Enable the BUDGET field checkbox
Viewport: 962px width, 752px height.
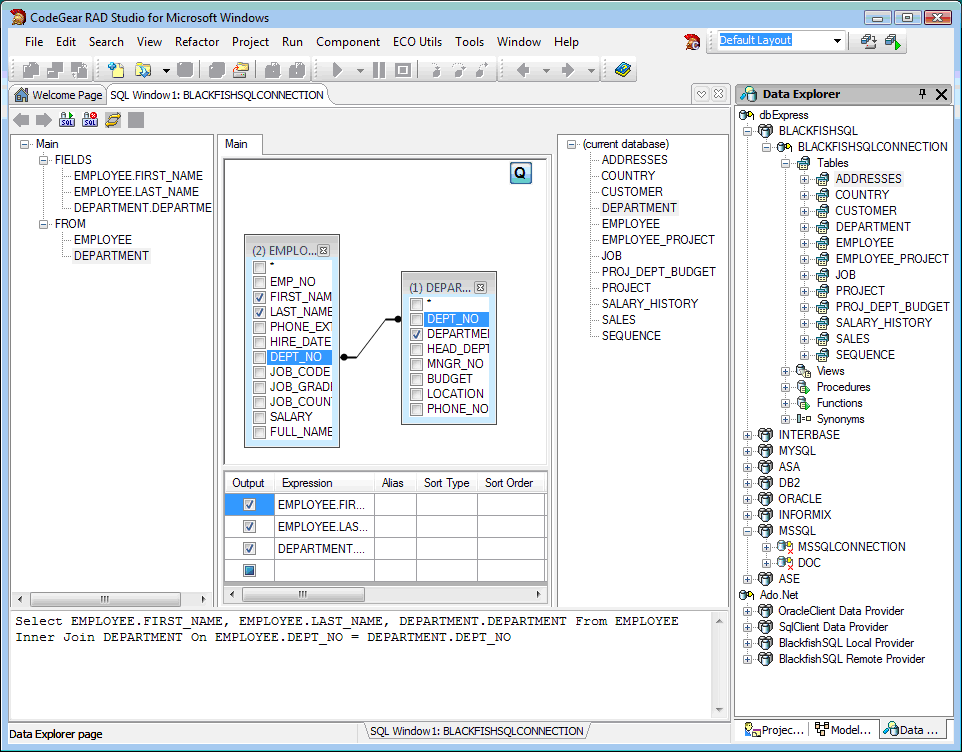click(416, 379)
